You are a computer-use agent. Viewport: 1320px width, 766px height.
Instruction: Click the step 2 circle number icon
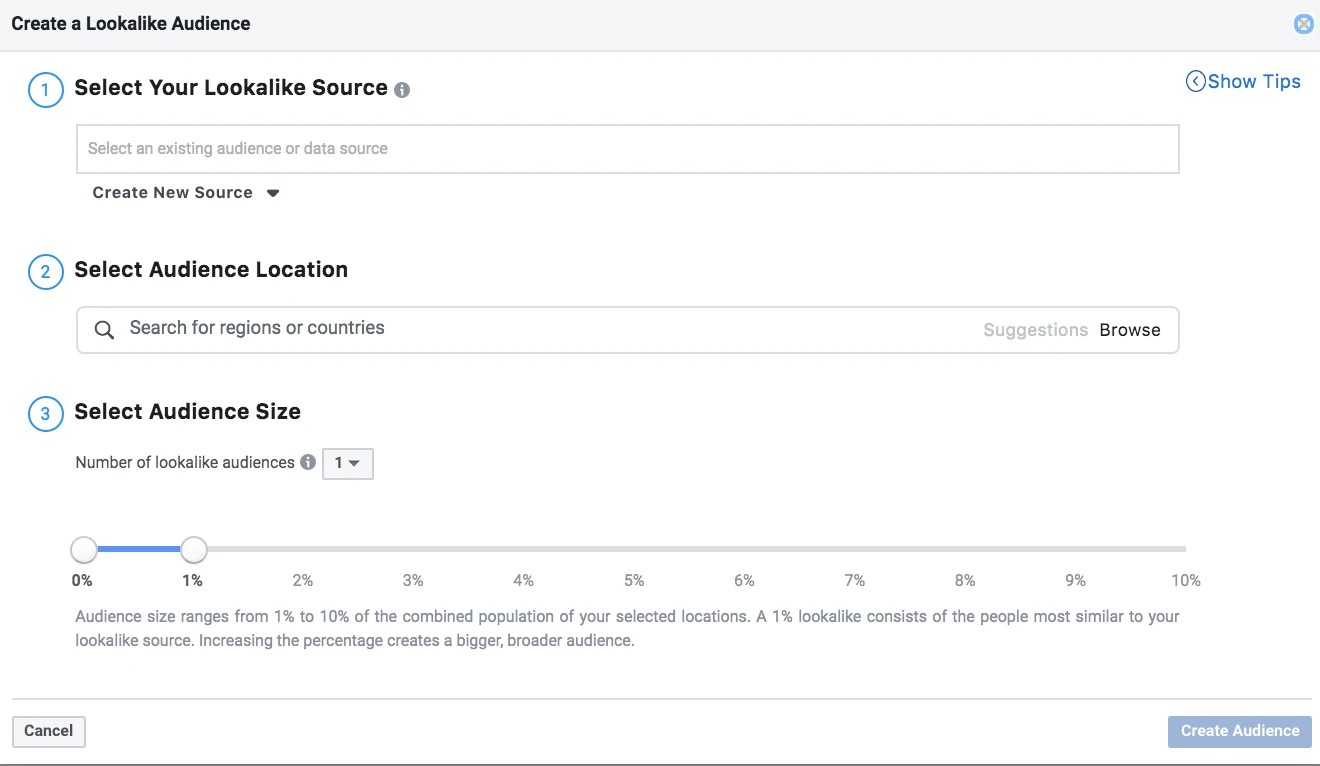45,272
